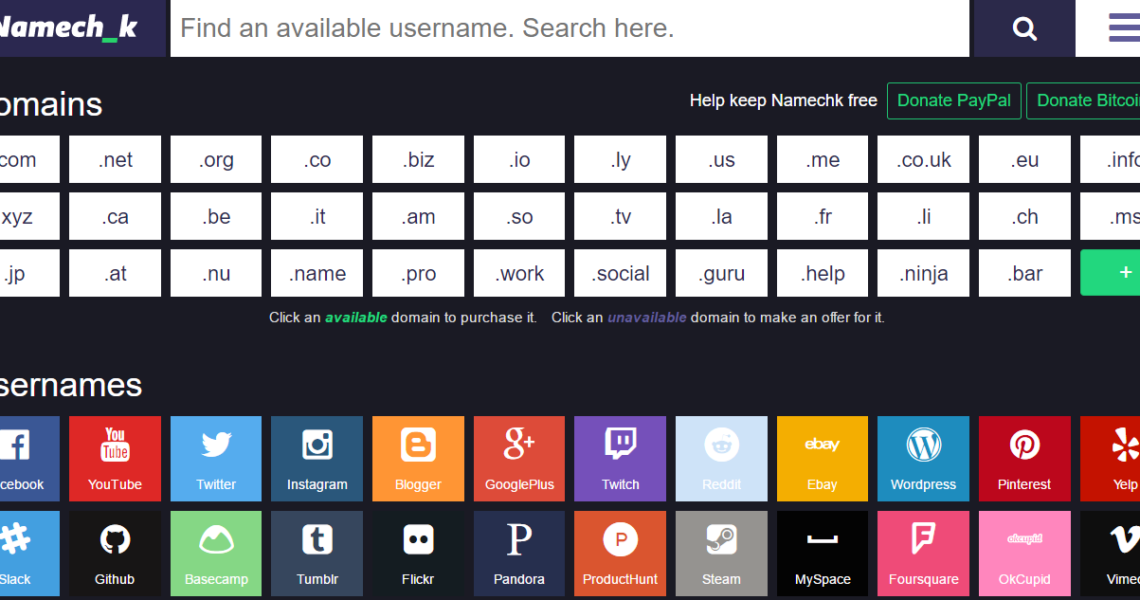Open the Wordpress tile

point(923,458)
